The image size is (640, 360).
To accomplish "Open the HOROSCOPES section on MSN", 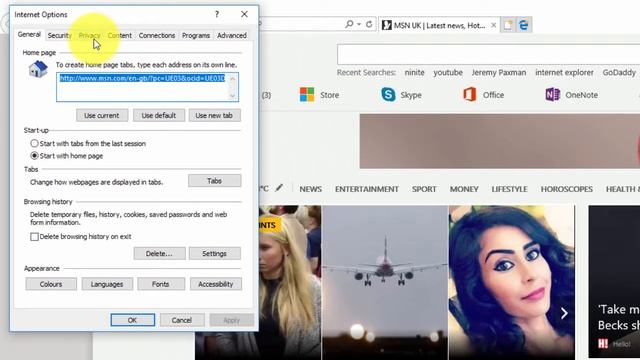I will pyautogui.click(x=567, y=189).
